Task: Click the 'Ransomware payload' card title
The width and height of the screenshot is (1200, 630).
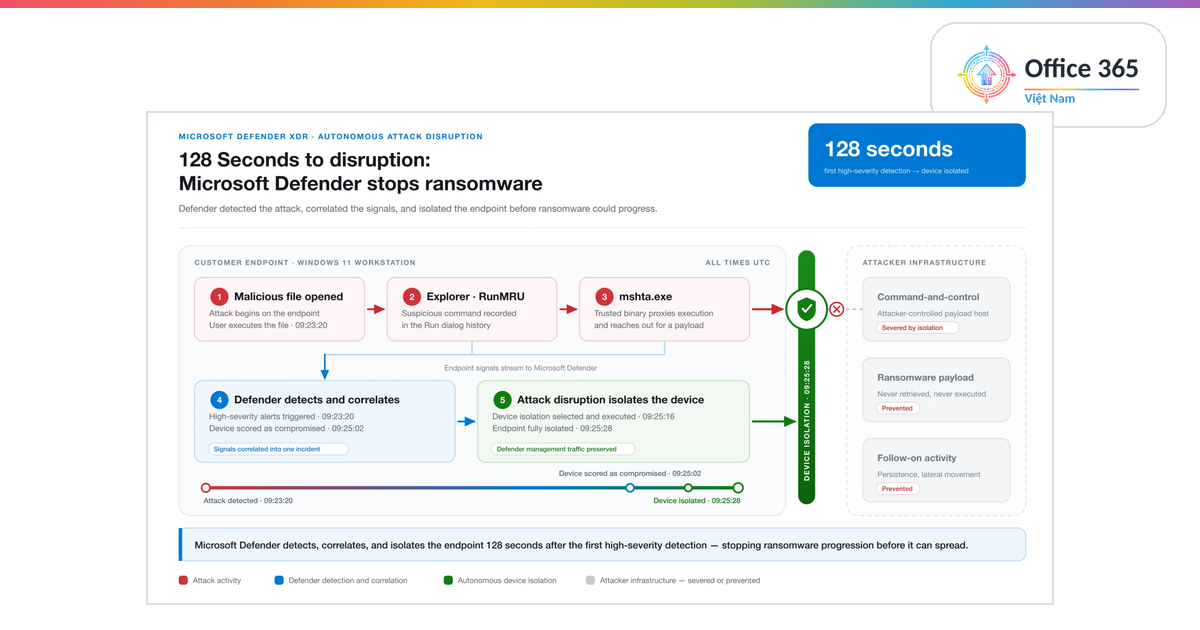Action: (925, 378)
